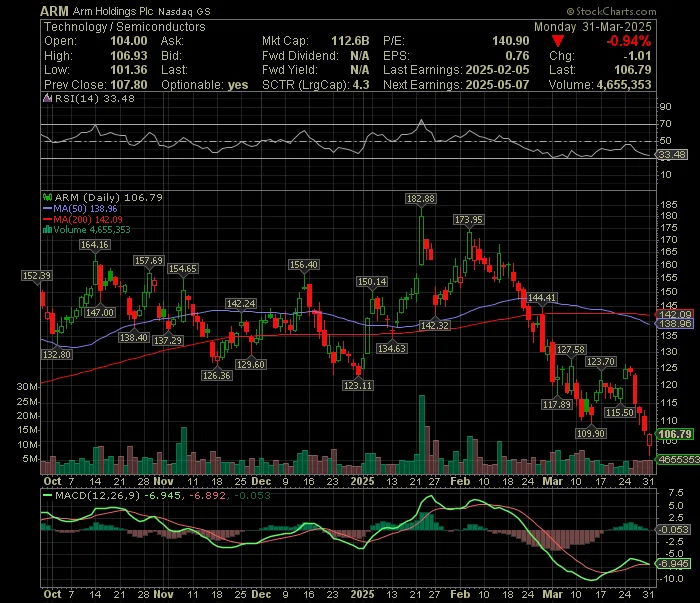Click the 123.70 price label
This screenshot has height=603, width=700.
click(601, 362)
